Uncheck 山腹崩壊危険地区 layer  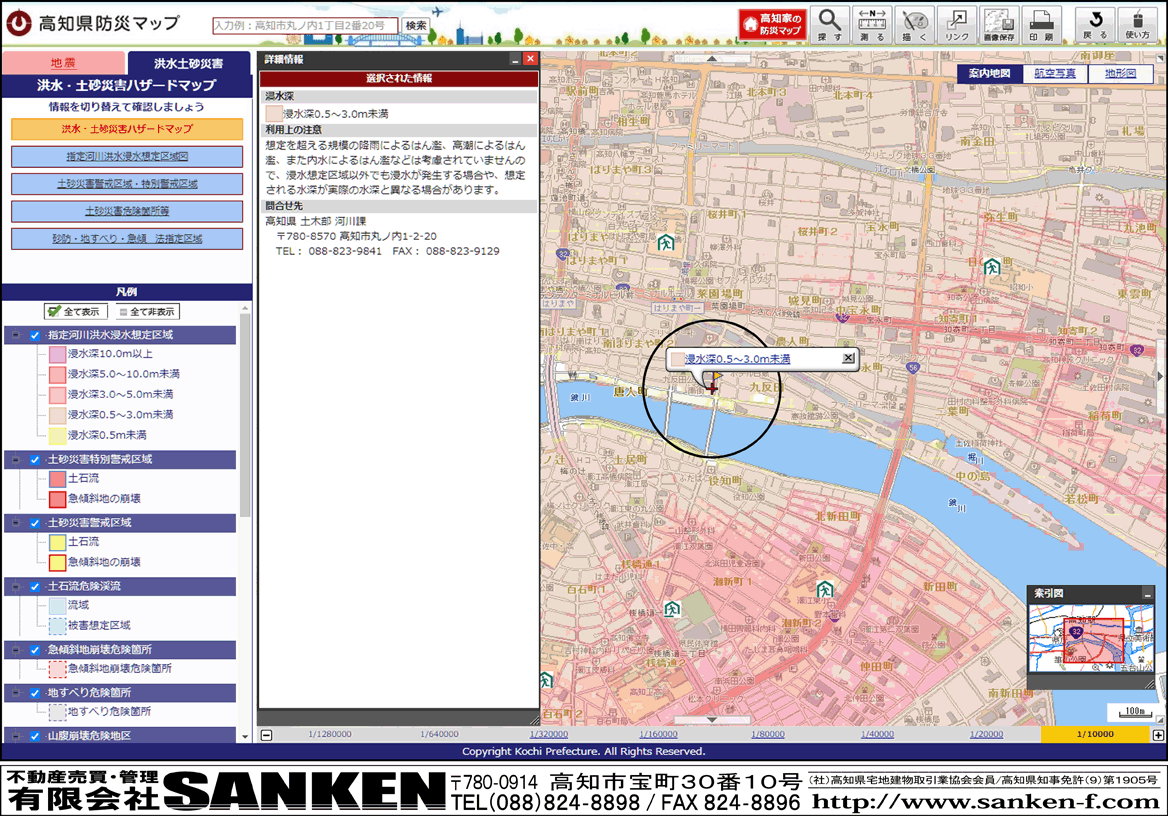click(35, 736)
